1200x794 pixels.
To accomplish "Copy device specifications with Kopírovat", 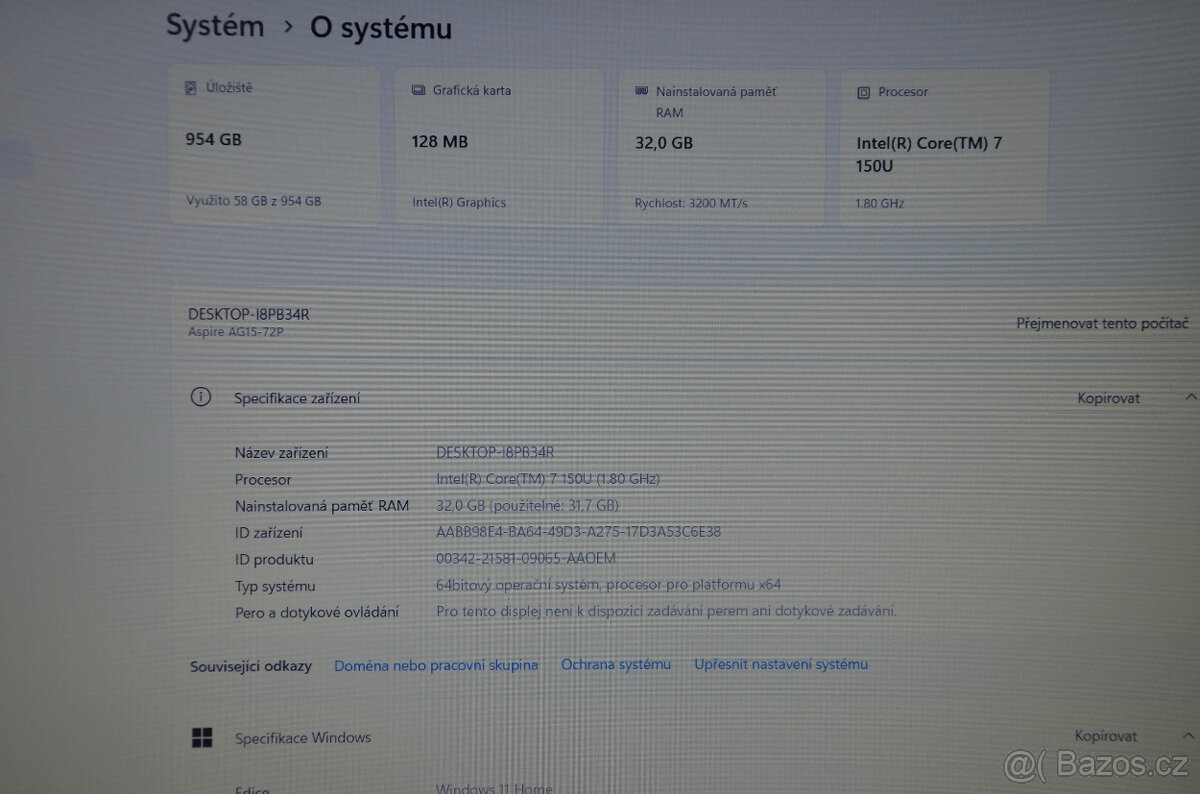I will tap(1108, 398).
